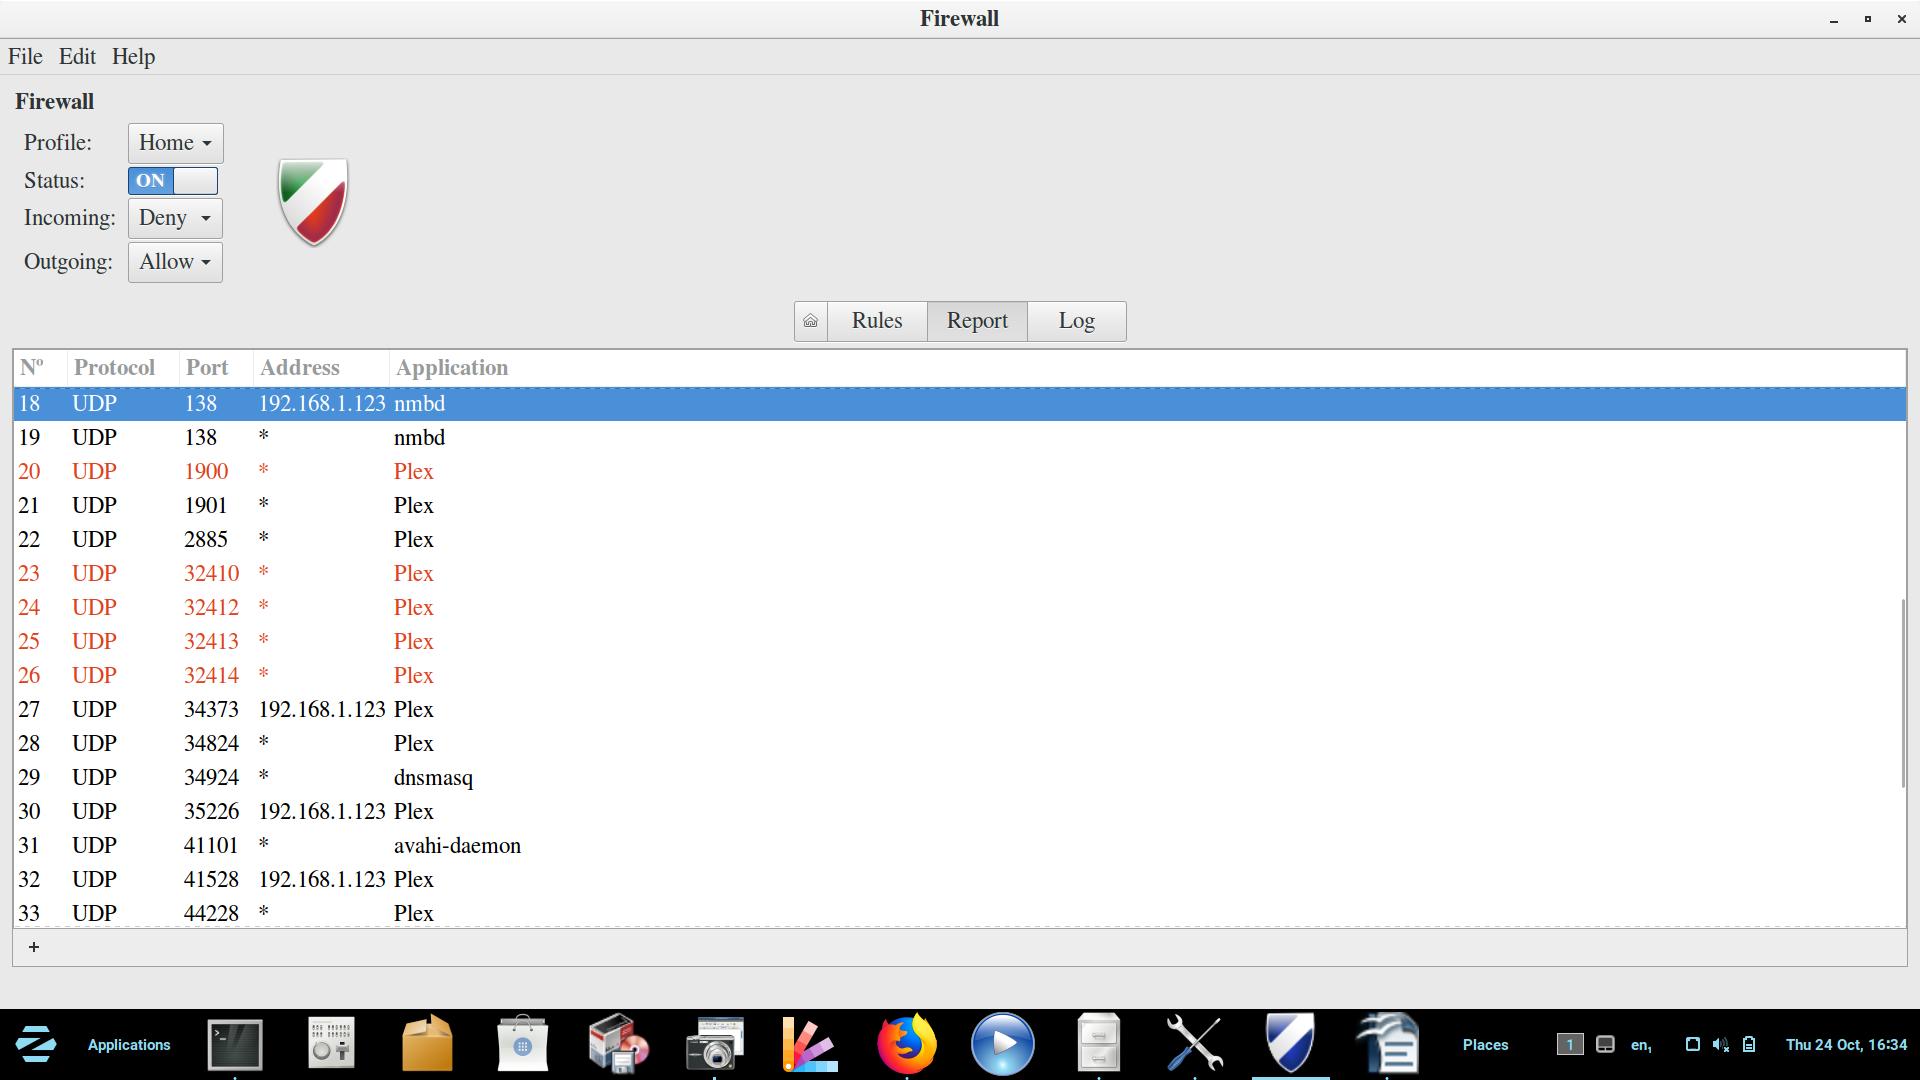Launch the terminal from the taskbar
This screenshot has height=1080, width=1920.
tap(235, 1044)
